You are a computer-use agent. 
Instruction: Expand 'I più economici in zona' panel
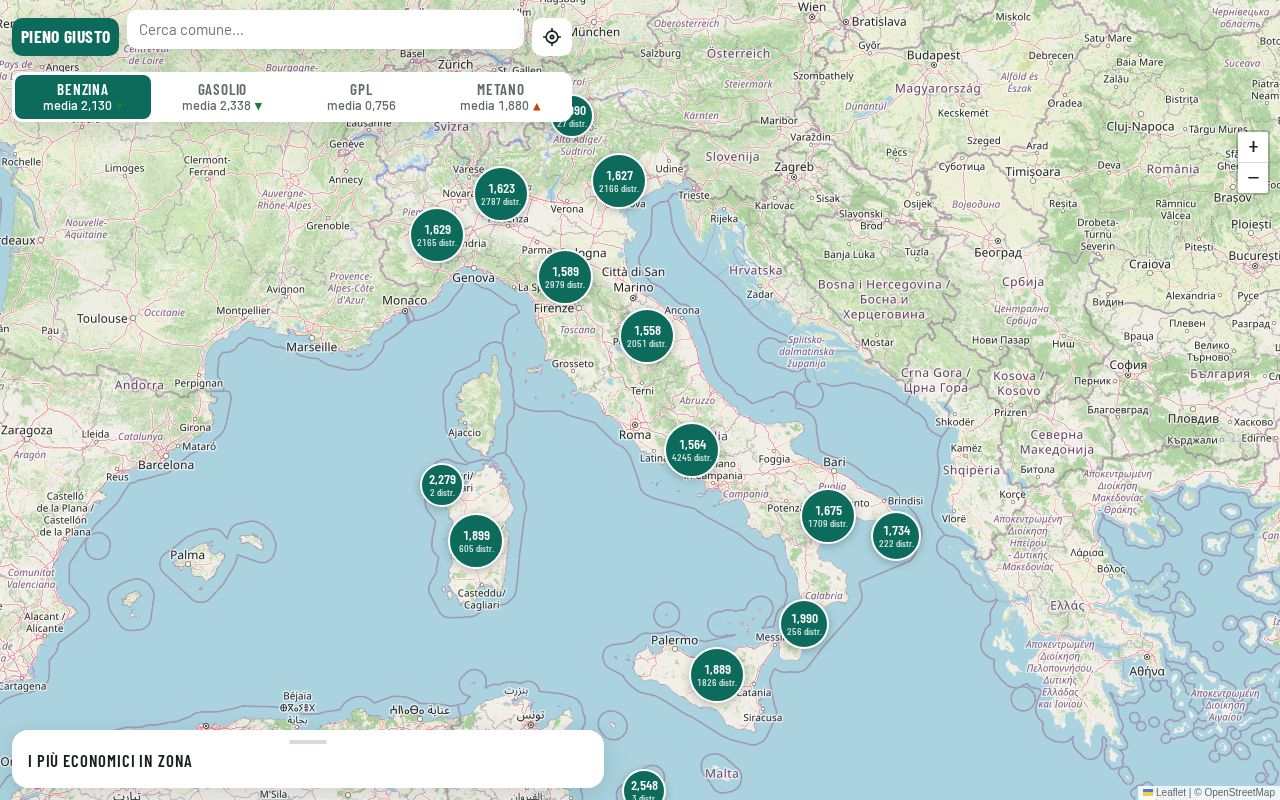pos(110,761)
